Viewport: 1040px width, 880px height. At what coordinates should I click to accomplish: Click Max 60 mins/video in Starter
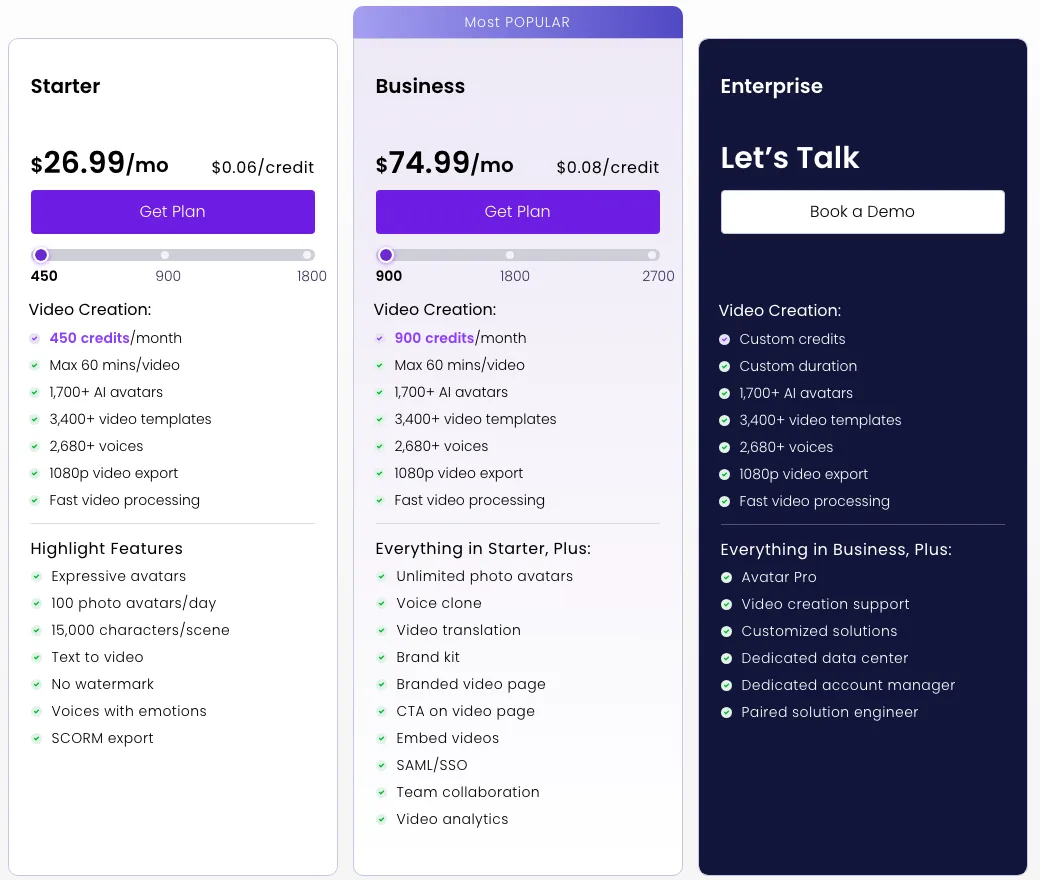pos(114,365)
